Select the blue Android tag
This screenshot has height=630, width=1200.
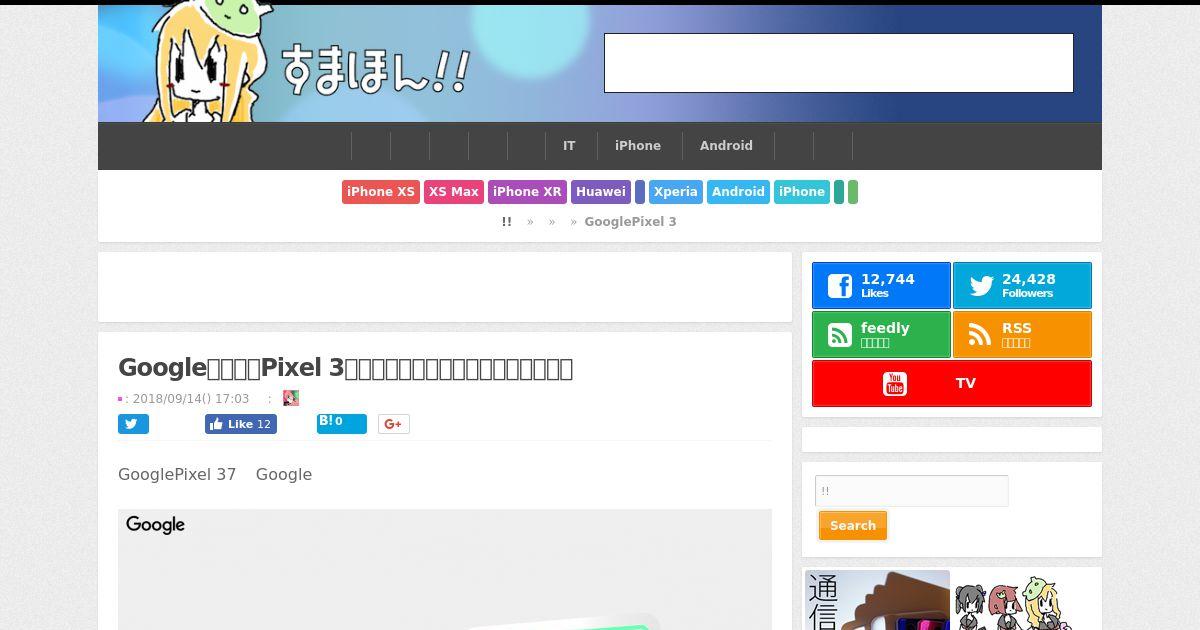(738, 192)
